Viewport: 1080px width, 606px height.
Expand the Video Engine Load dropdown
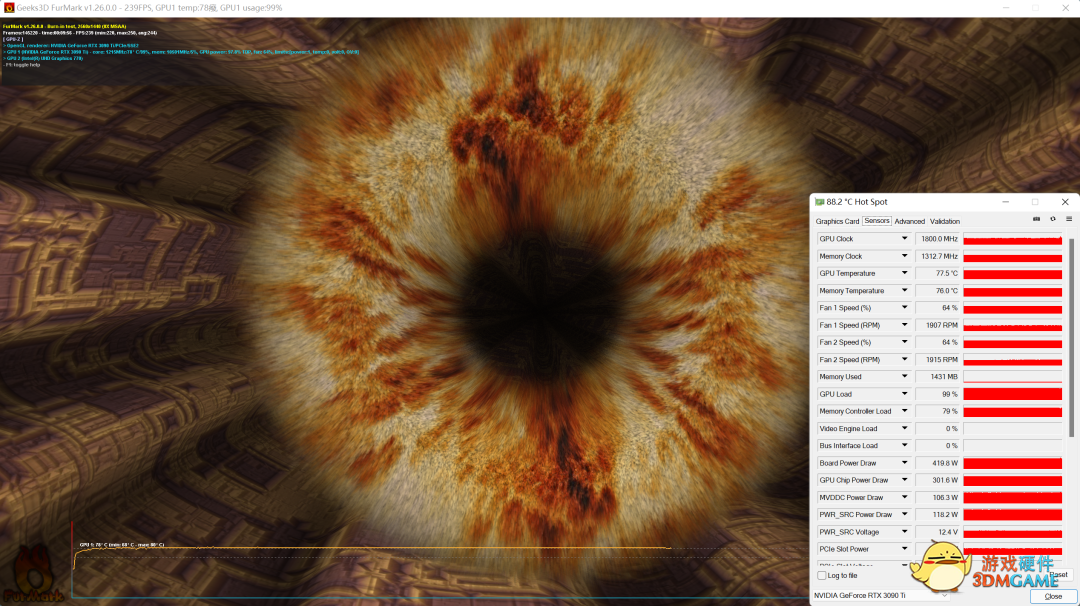tap(904, 428)
